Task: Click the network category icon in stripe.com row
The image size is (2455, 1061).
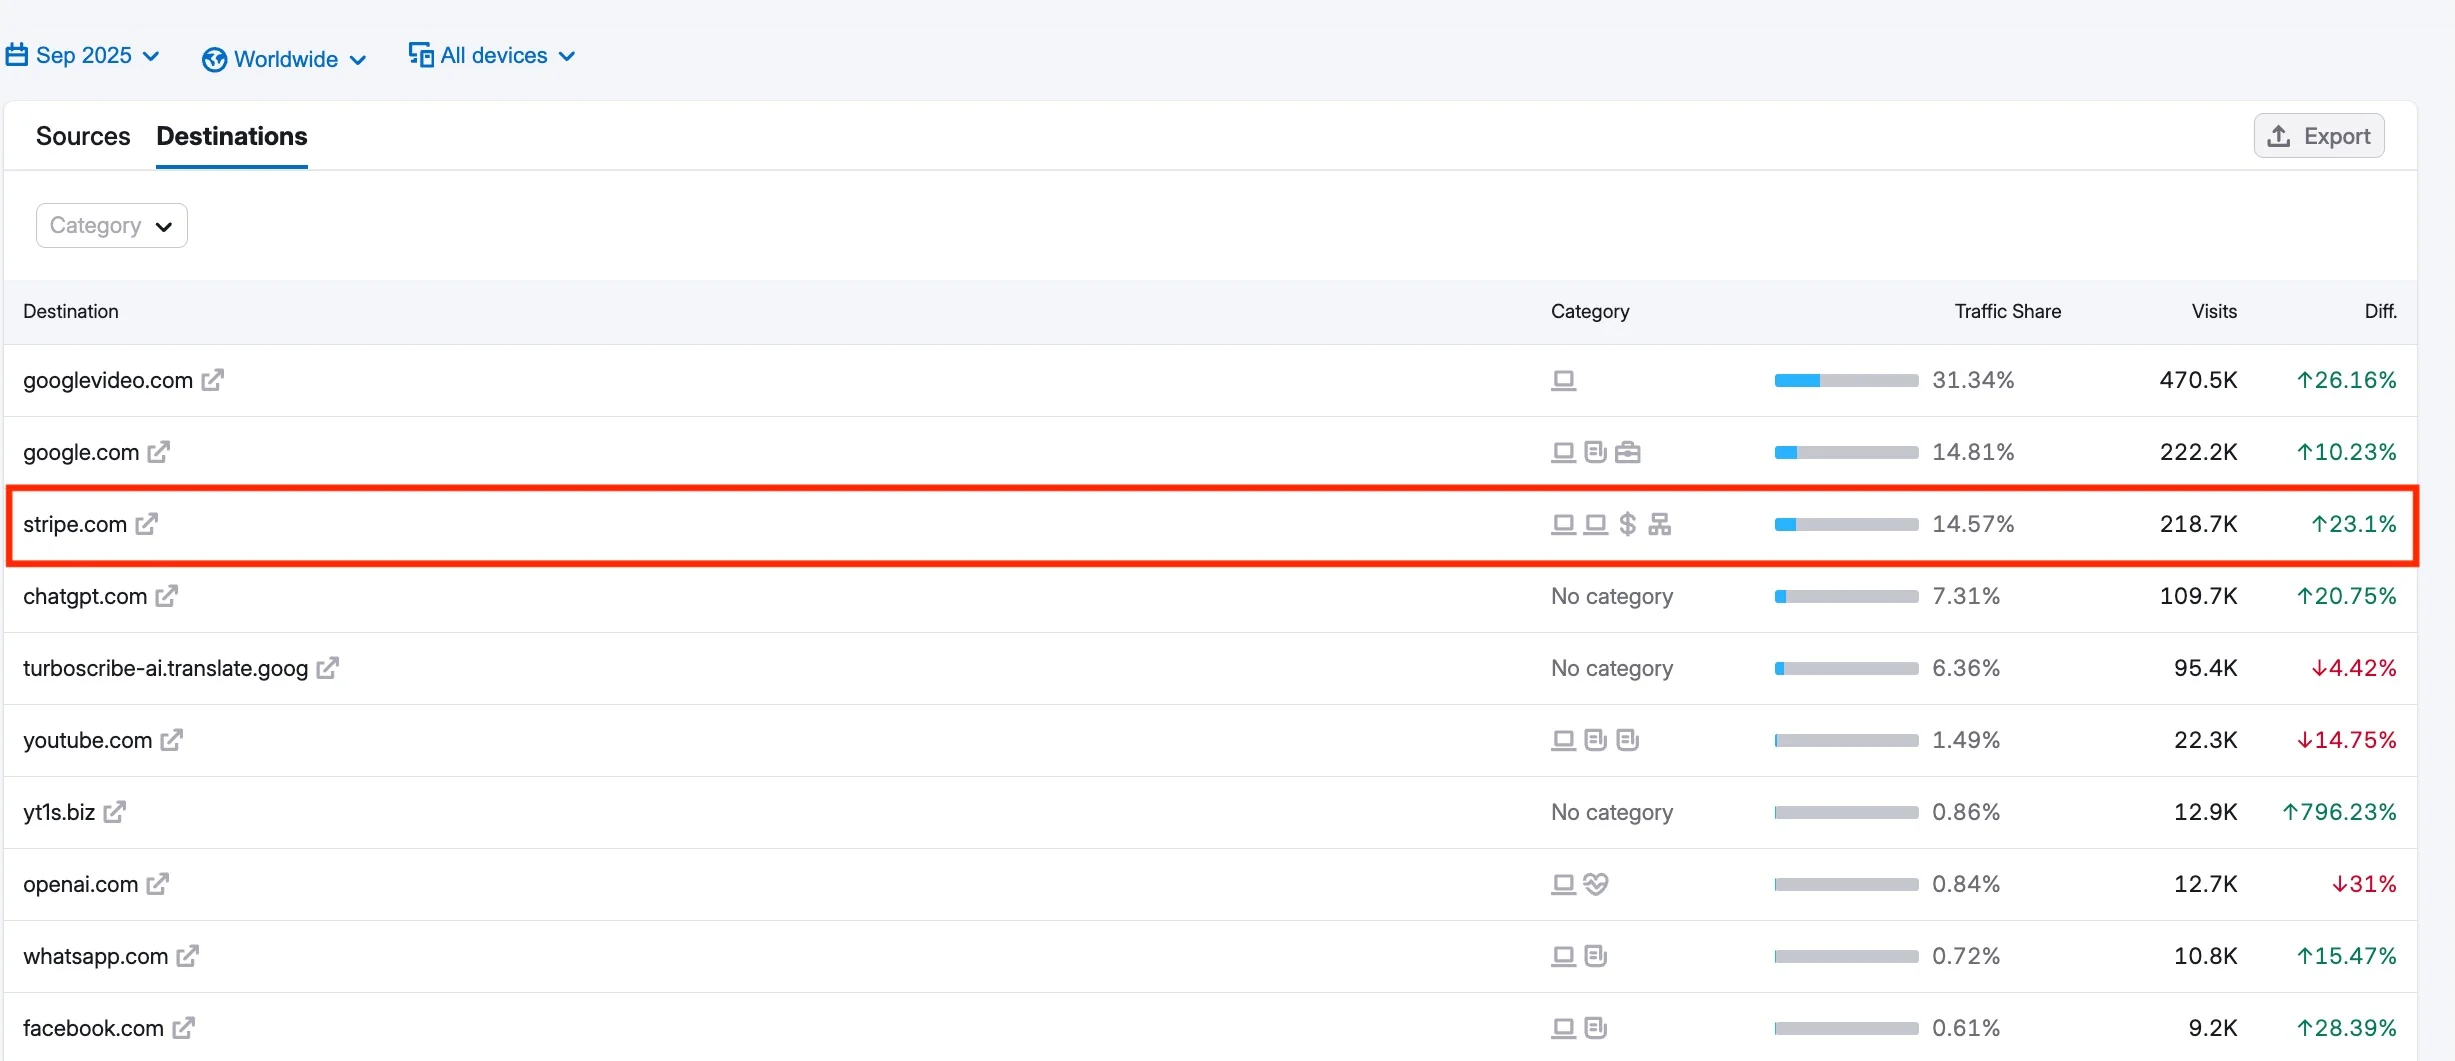Action: [1660, 524]
